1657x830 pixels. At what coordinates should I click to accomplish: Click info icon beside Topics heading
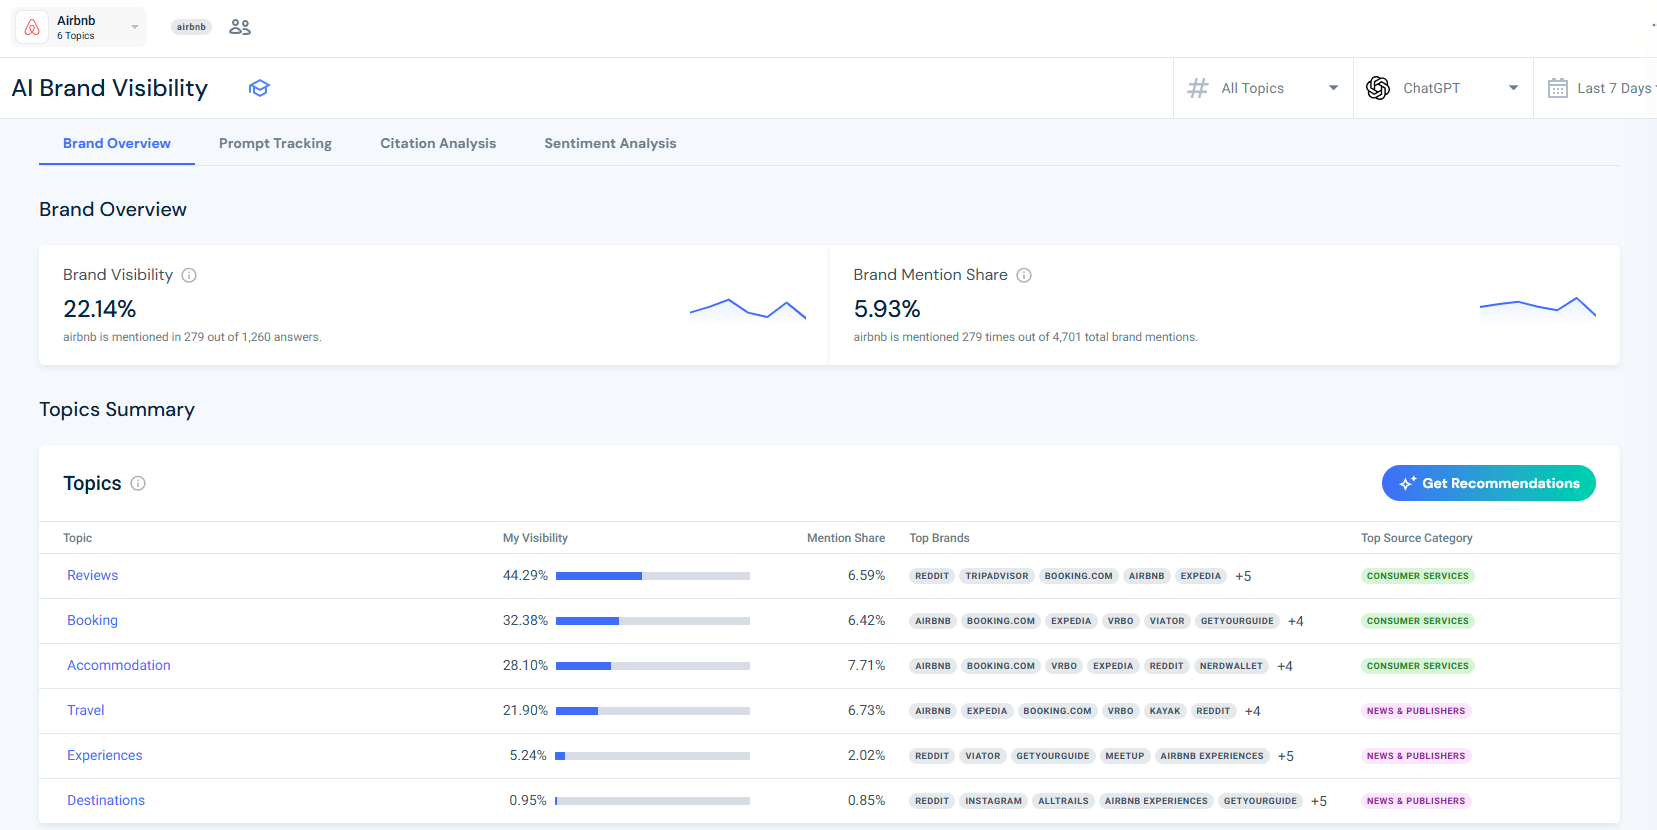click(138, 483)
